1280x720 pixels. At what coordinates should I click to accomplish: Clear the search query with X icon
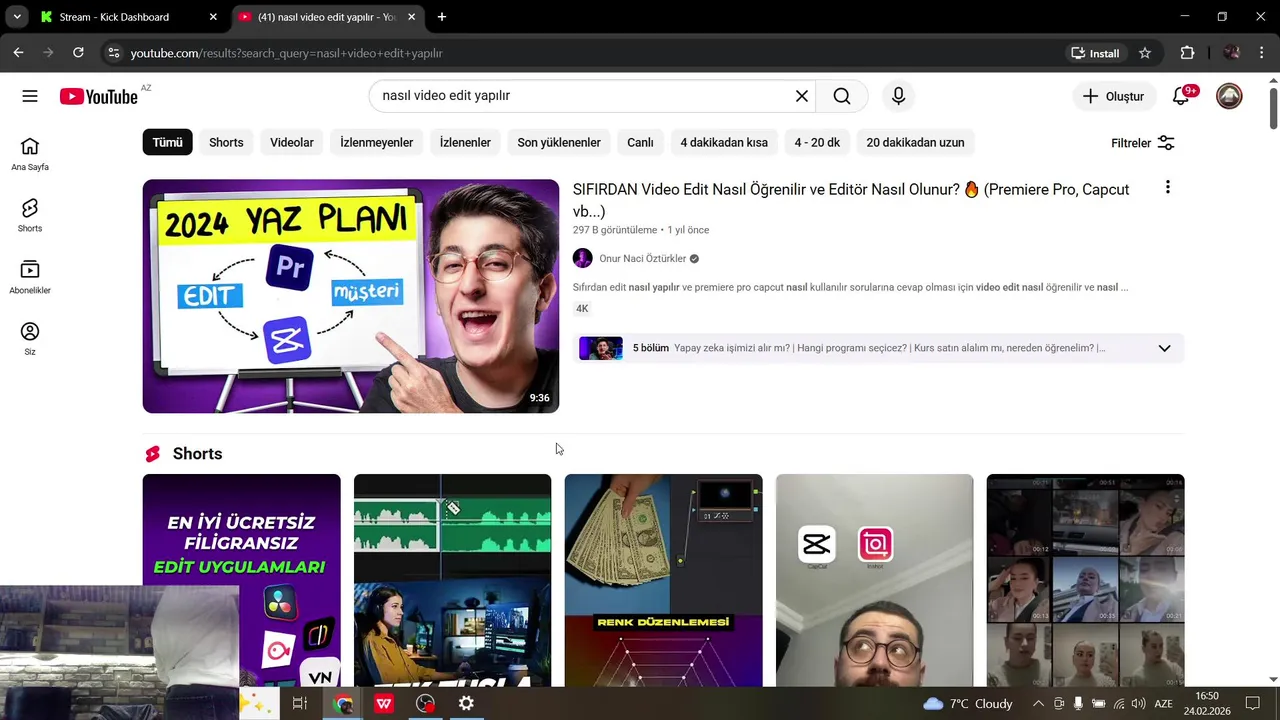click(802, 96)
